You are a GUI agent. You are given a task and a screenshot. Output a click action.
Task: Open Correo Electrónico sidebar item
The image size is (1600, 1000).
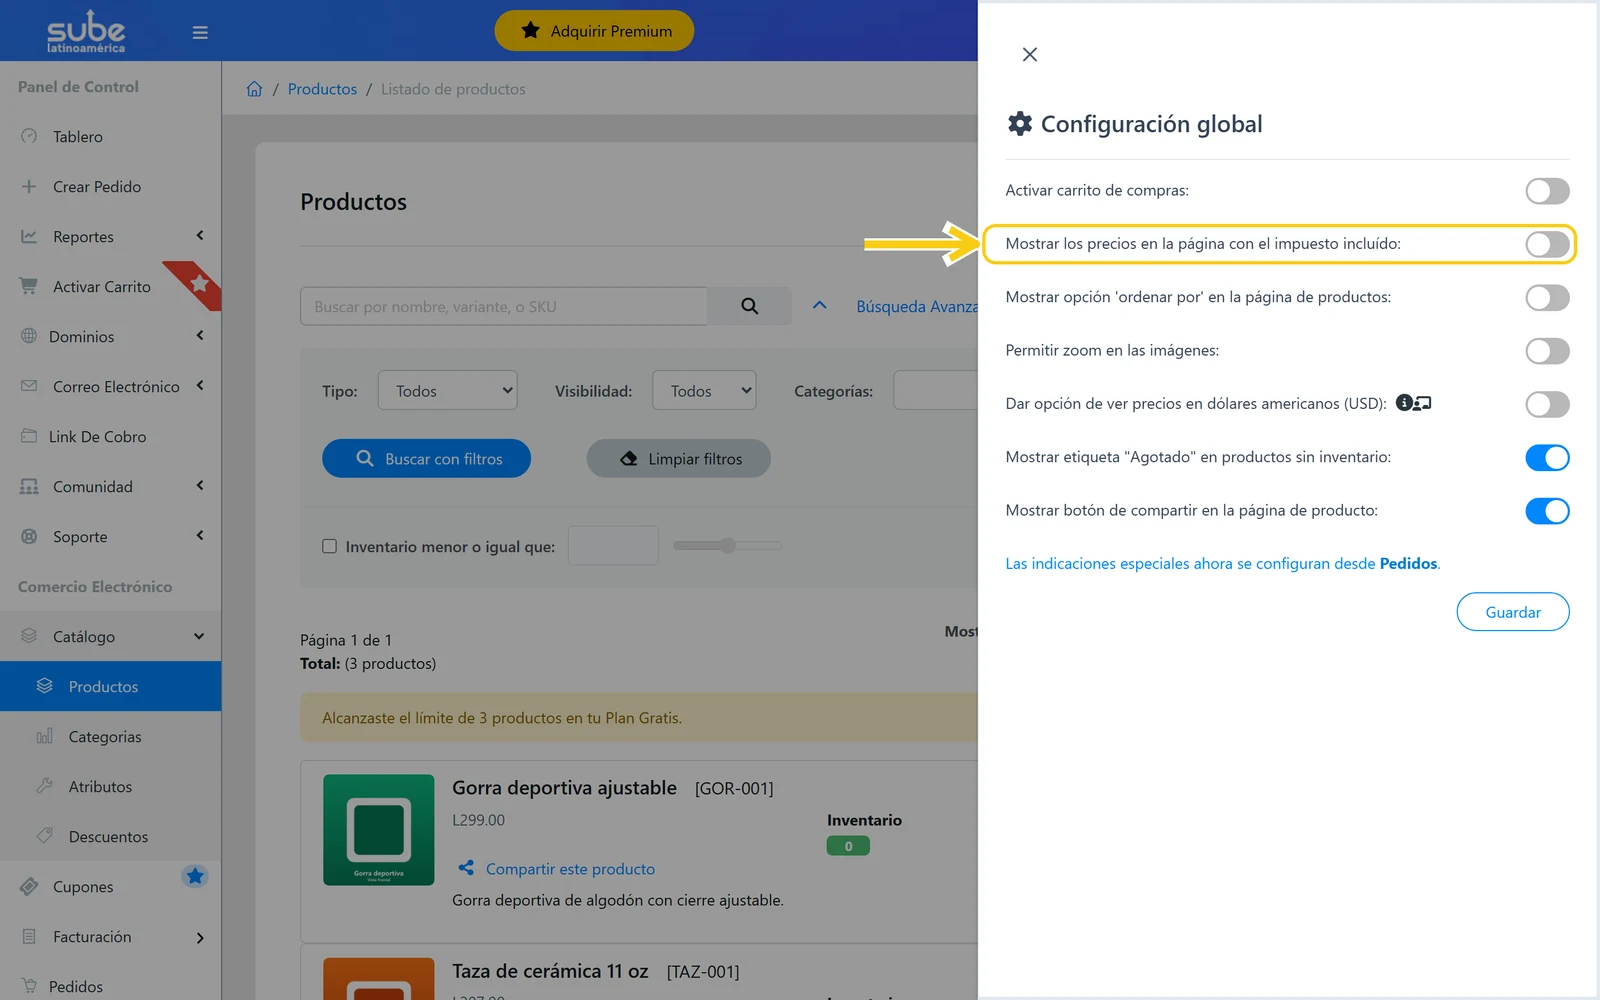point(111,386)
